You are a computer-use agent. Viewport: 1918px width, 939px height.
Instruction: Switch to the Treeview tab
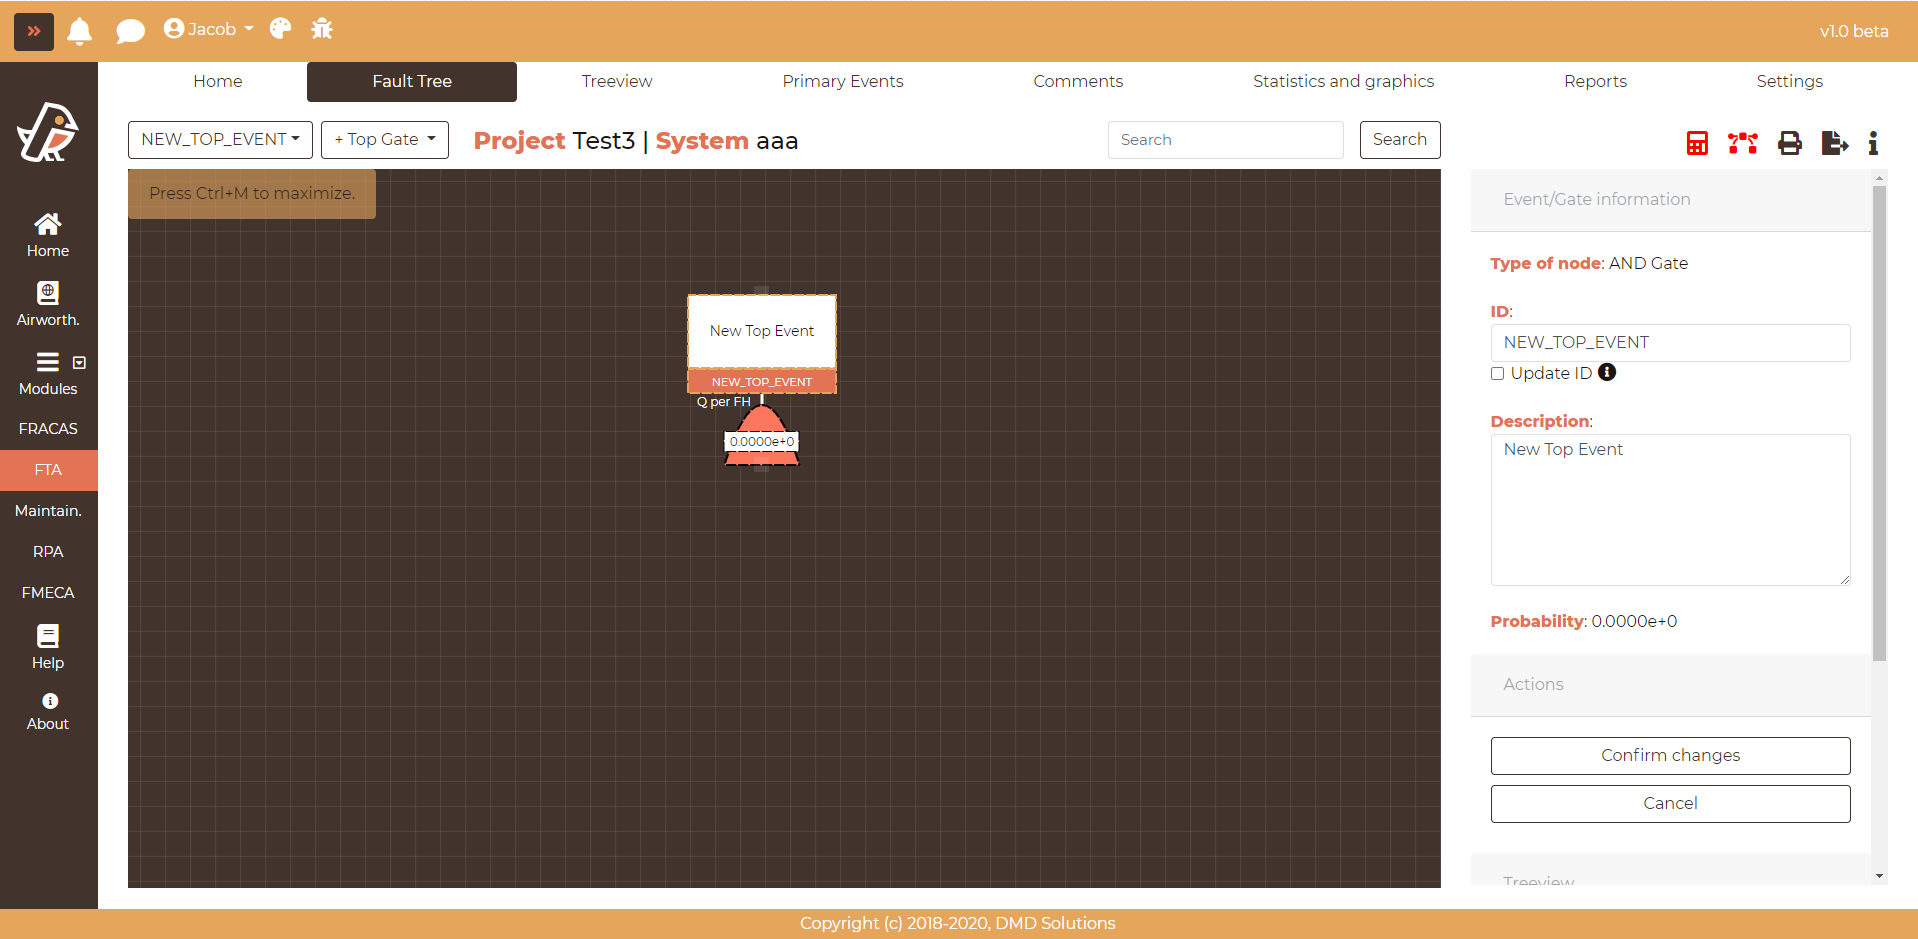(616, 82)
